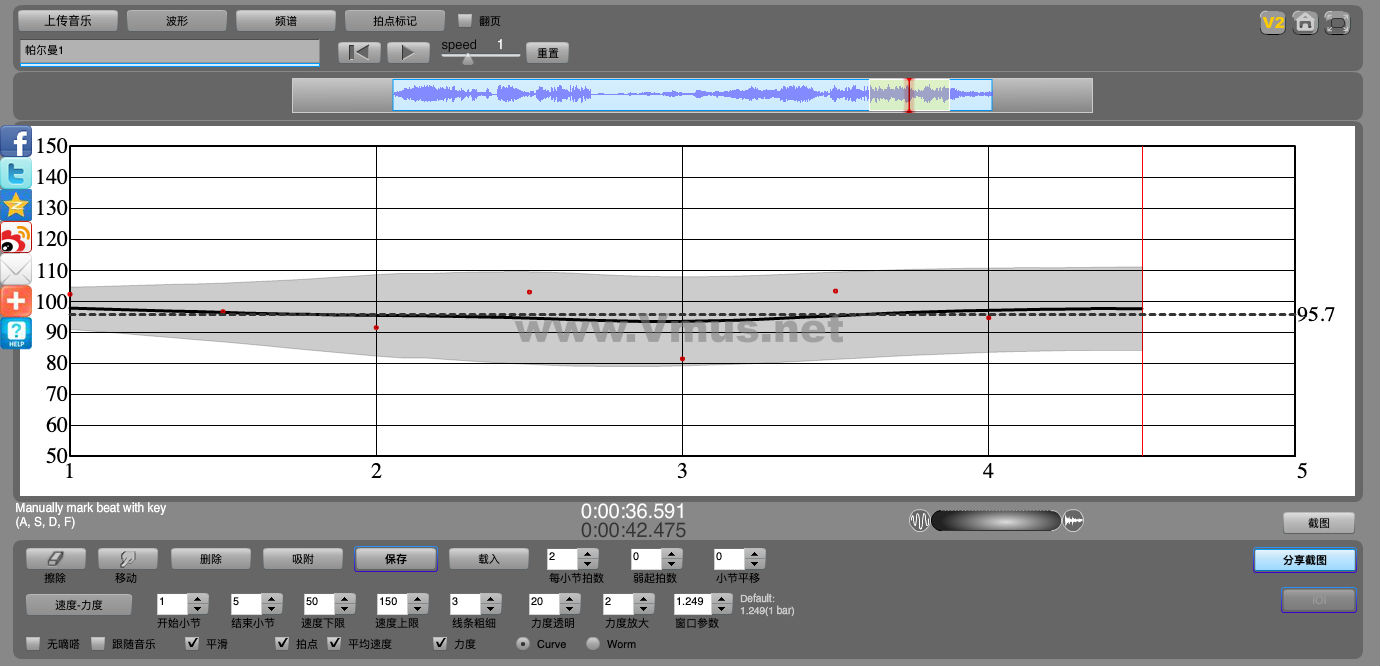The height and width of the screenshot is (666, 1380).
Task: Click the speed slider handle
Action: (467, 59)
